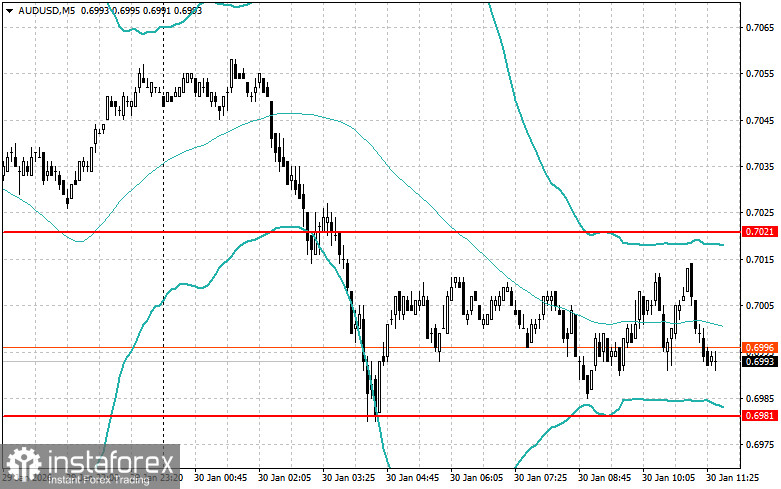The image size is (781, 489).
Task: Click the 30 Jan 10:05 time label
Action: tap(668, 478)
